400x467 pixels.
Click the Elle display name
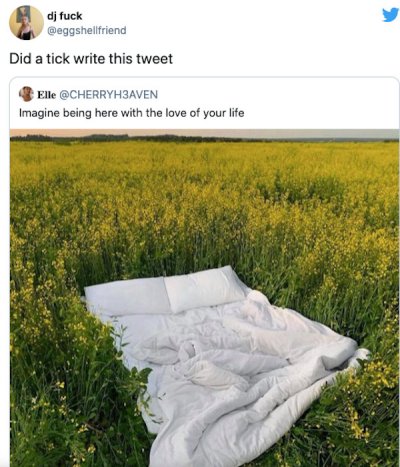(x=46, y=94)
